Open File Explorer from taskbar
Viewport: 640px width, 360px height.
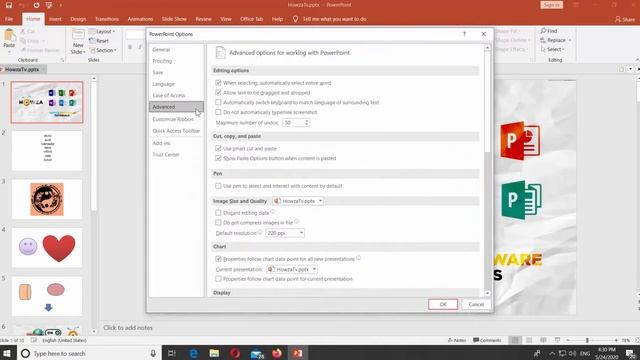214,353
